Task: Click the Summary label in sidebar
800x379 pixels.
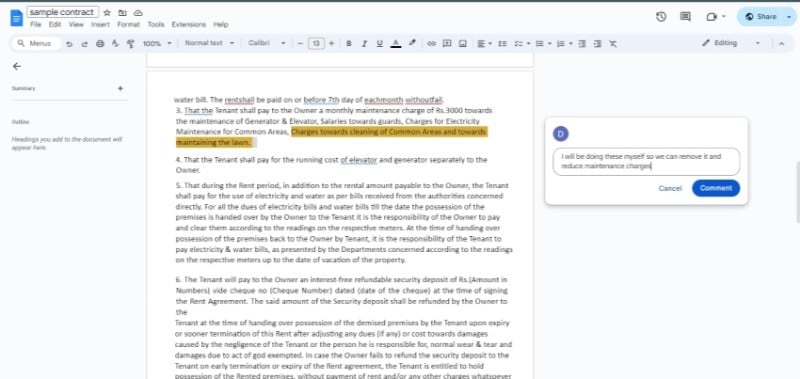Action: click(24, 88)
